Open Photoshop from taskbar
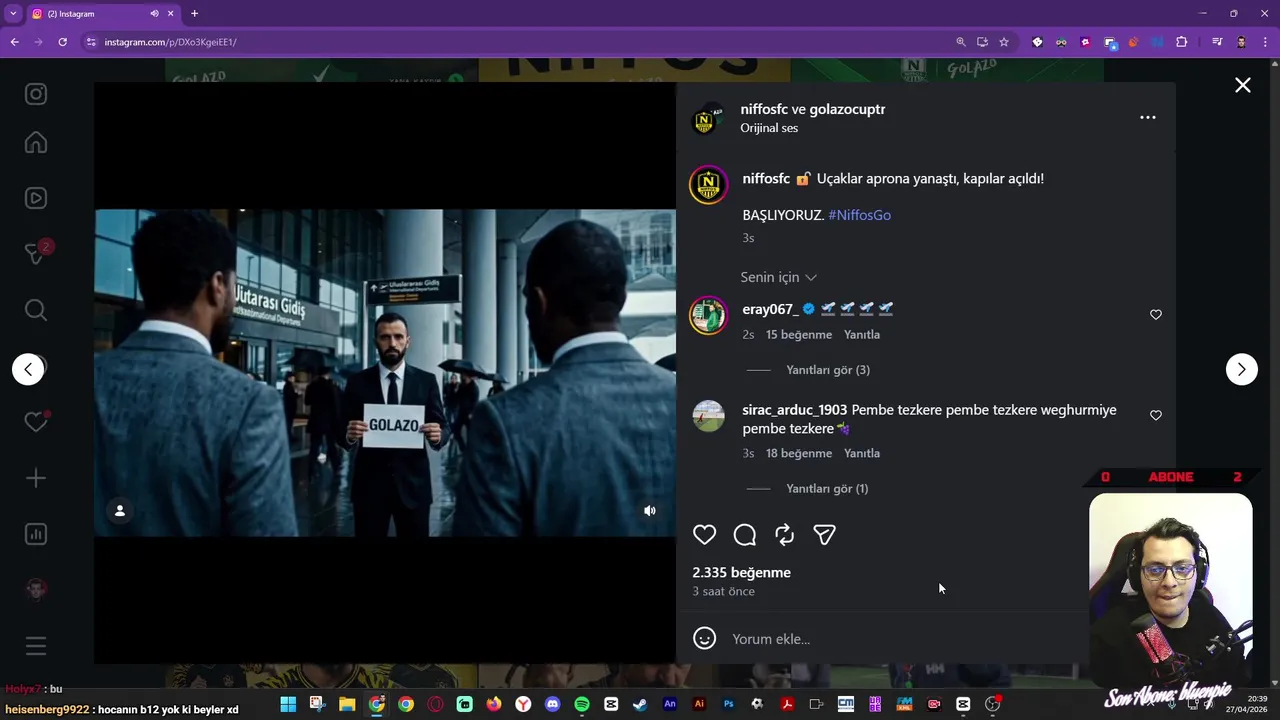This screenshot has width=1280, height=720. 729,704
